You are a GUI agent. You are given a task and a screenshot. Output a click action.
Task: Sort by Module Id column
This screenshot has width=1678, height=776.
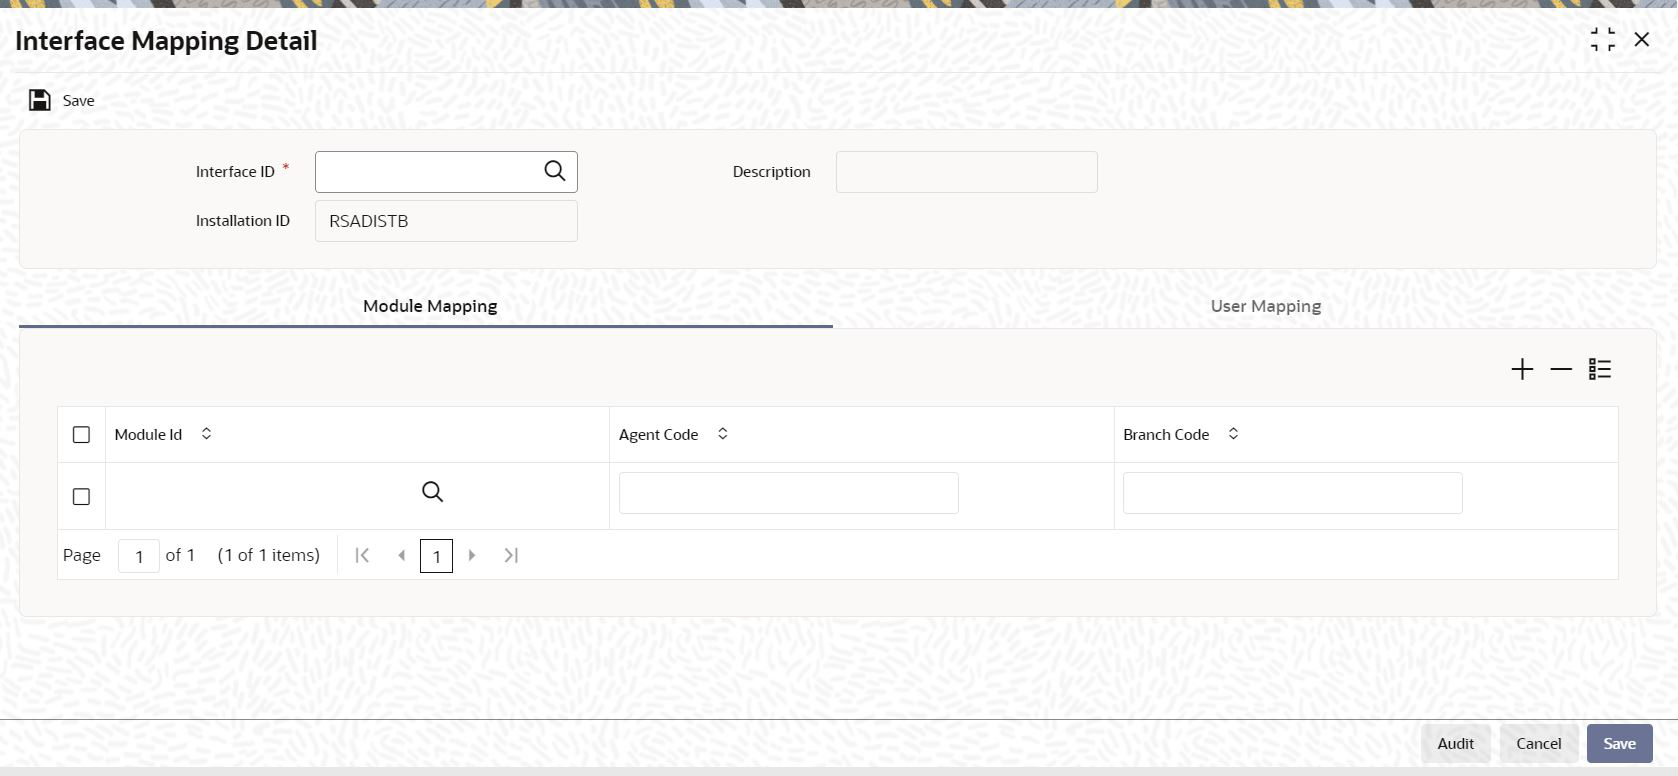206,434
